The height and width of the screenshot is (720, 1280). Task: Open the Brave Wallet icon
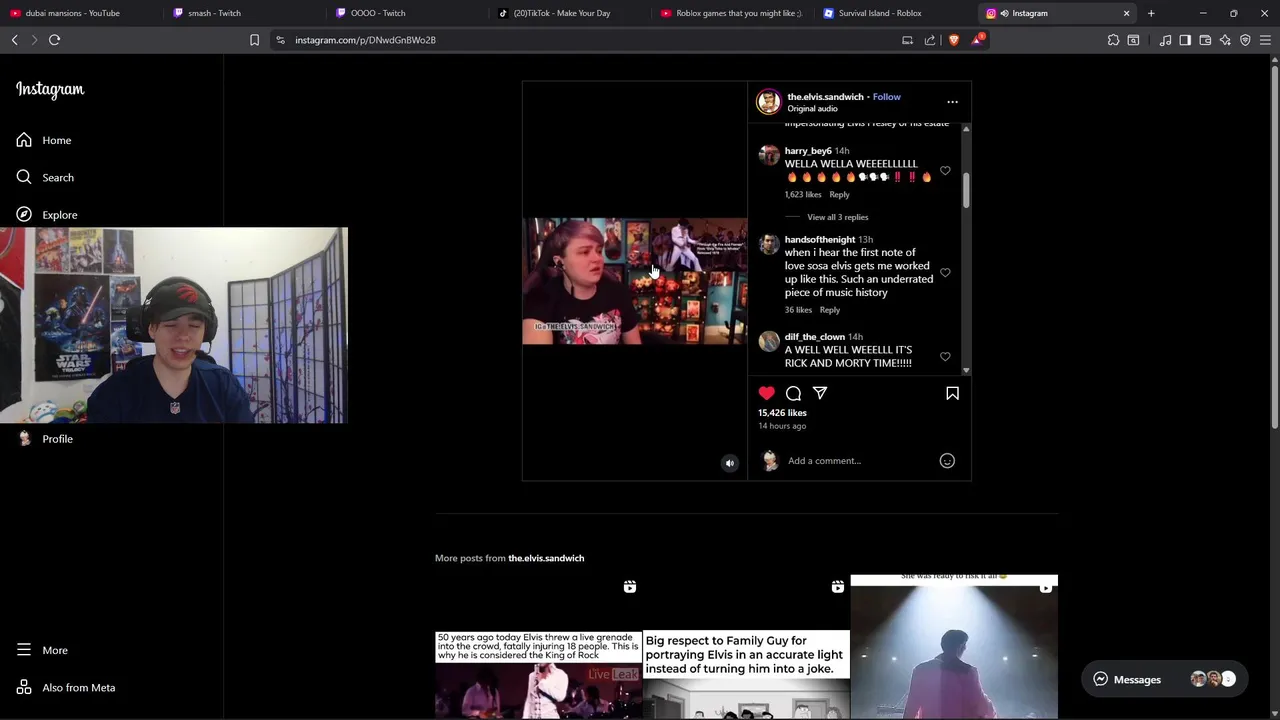(x=1205, y=40)
